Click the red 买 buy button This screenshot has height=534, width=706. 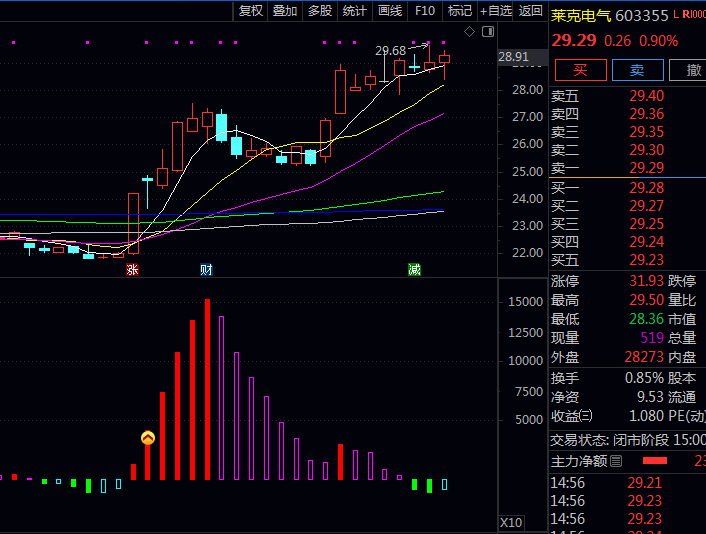coord(580,70)
